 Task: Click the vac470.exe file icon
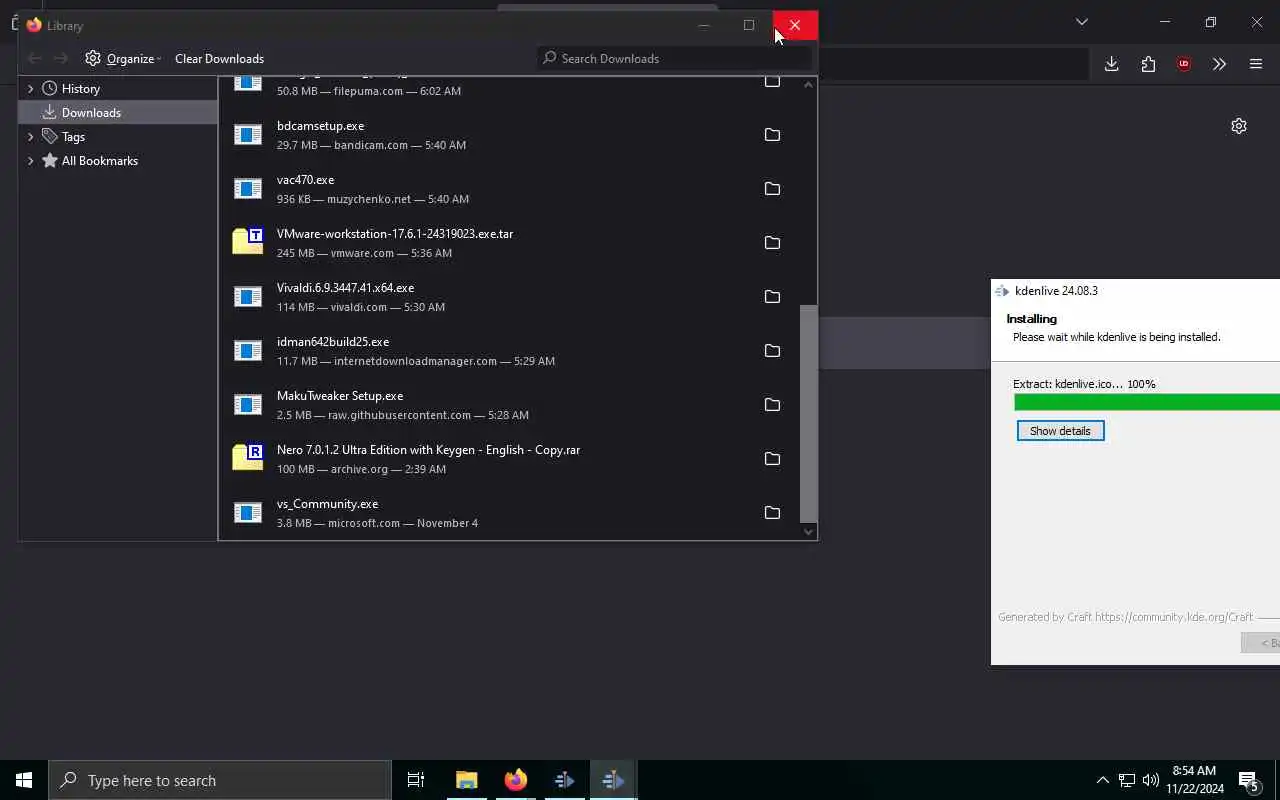(248, 189)
